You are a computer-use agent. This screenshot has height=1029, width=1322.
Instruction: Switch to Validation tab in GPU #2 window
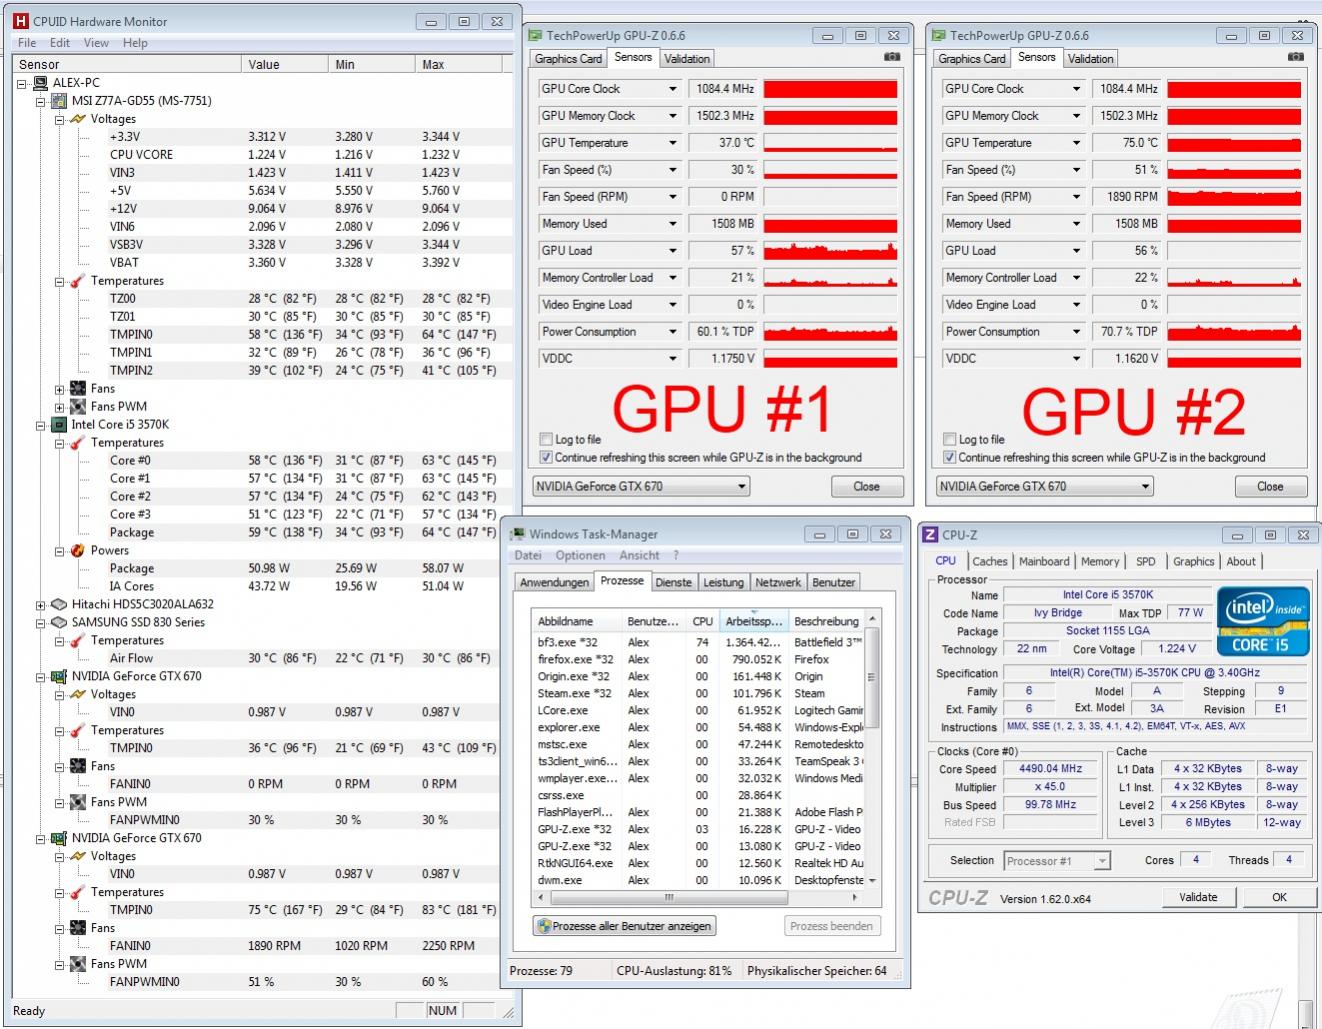pos(1090,59)
